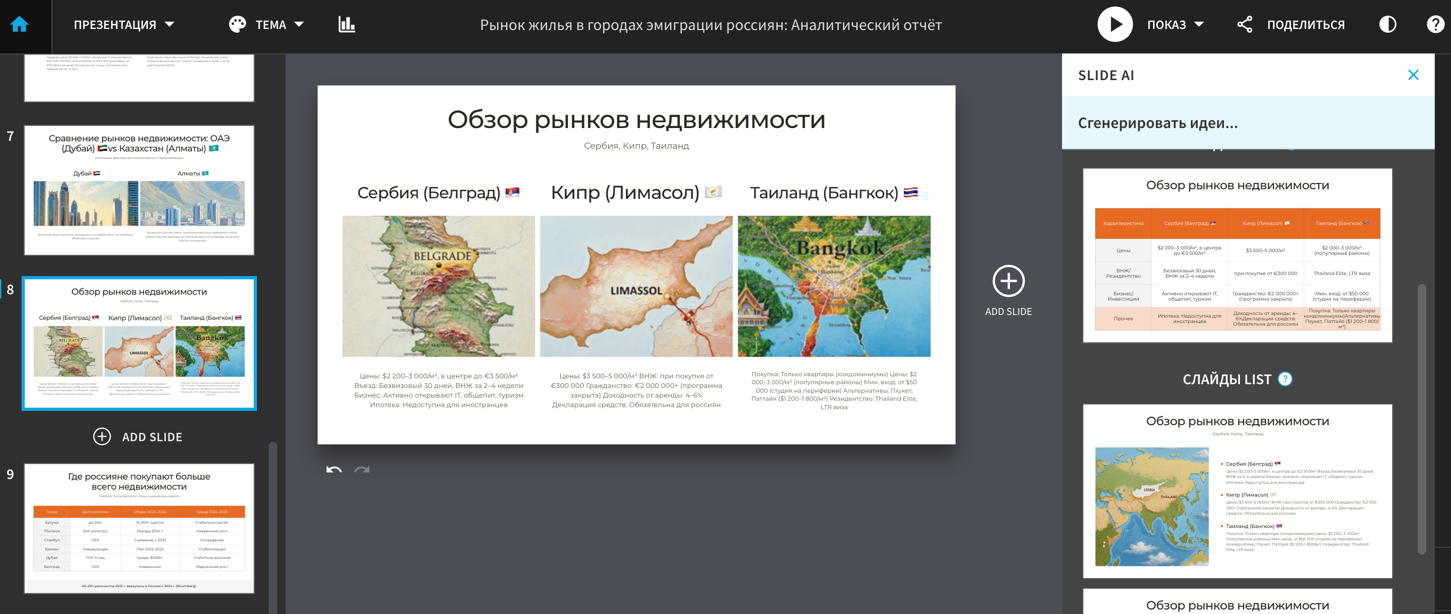The image size is (1451, 614).
Task: Click the slide list panel scrollbar
Action: point(273,528)
